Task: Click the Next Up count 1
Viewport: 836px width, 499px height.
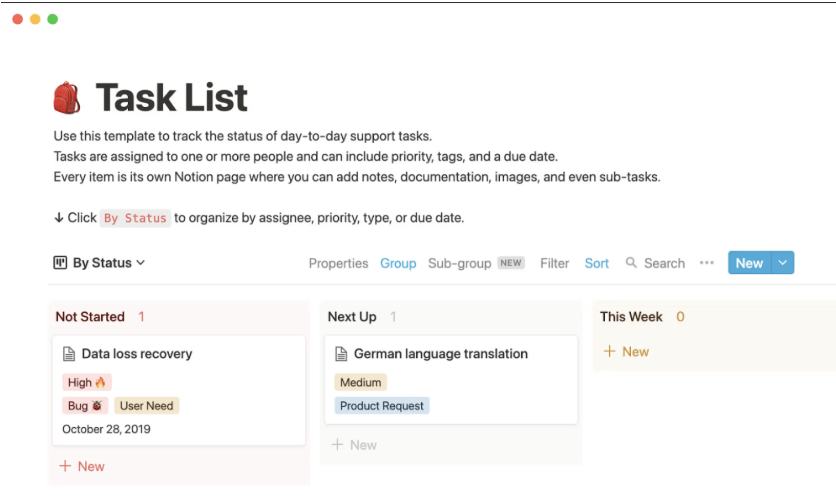Action: point(393,317)
